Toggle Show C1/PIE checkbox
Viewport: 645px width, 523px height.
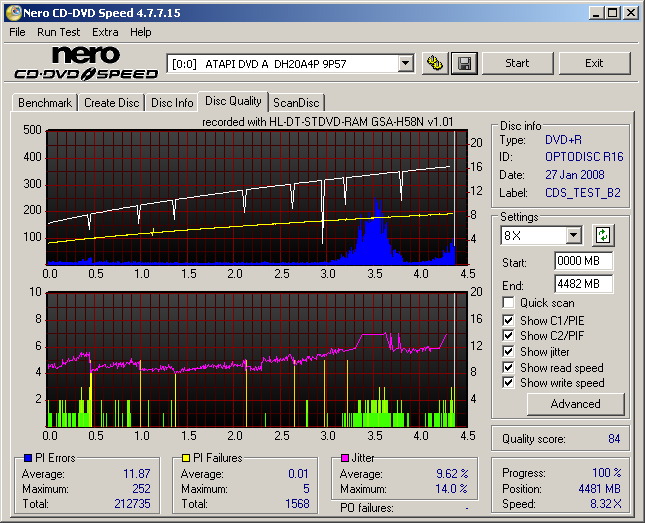coord(508,320)
